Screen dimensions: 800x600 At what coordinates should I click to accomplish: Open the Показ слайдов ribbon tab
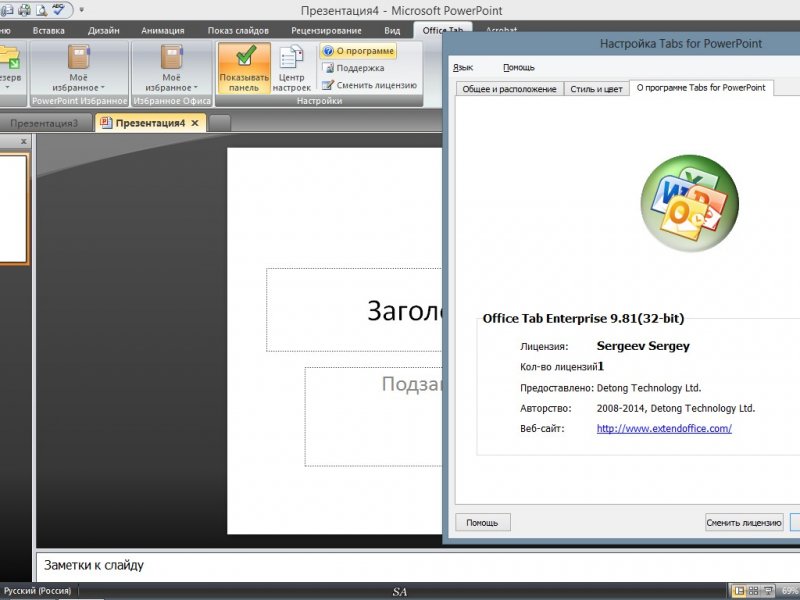click(238, 31)
